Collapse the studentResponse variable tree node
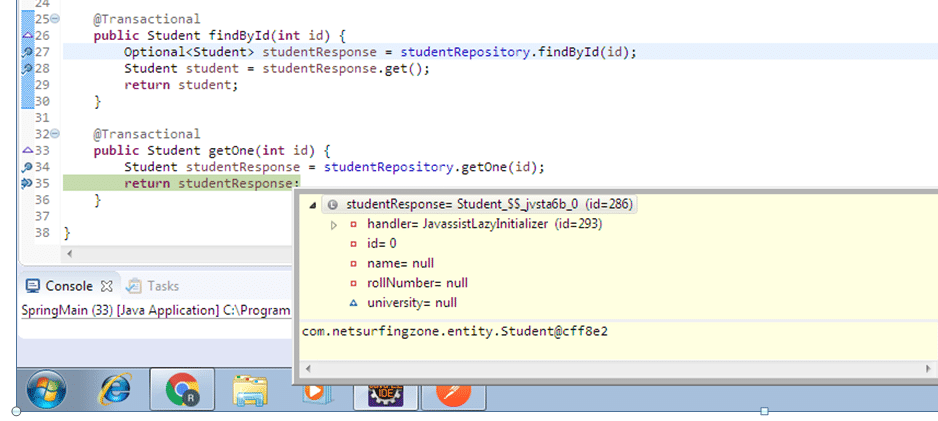This screenshot has width=938, height=421. (x=313, y=205)
